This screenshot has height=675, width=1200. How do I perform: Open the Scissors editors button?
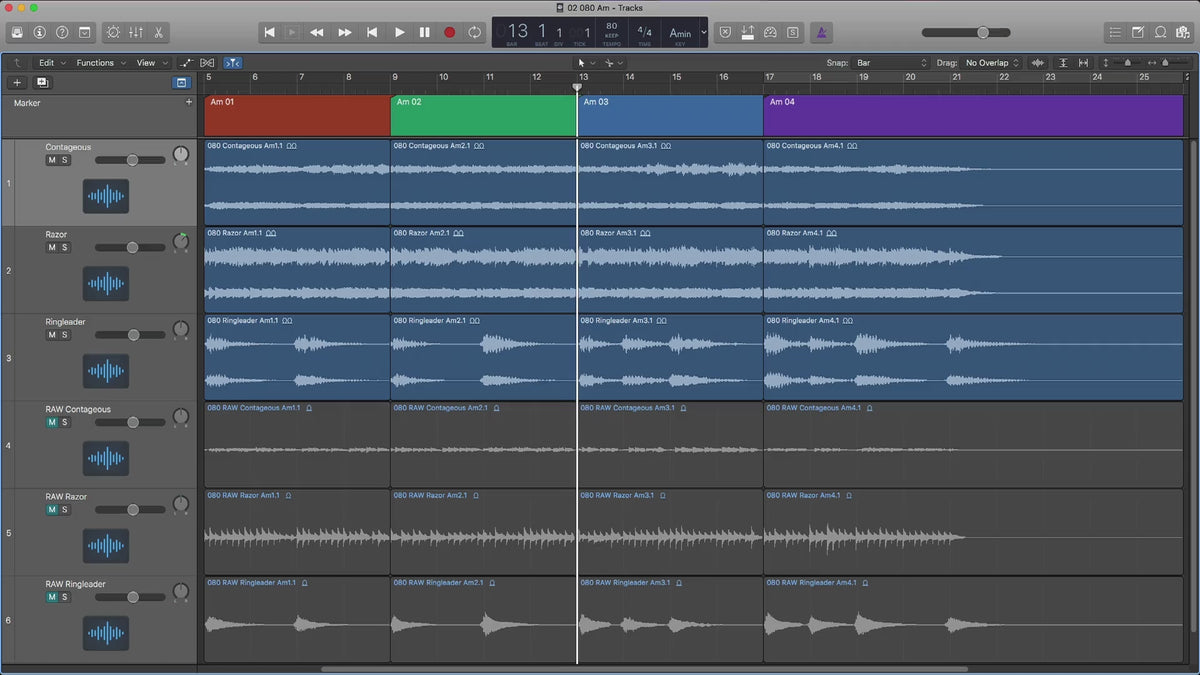(x=159, y=32)
